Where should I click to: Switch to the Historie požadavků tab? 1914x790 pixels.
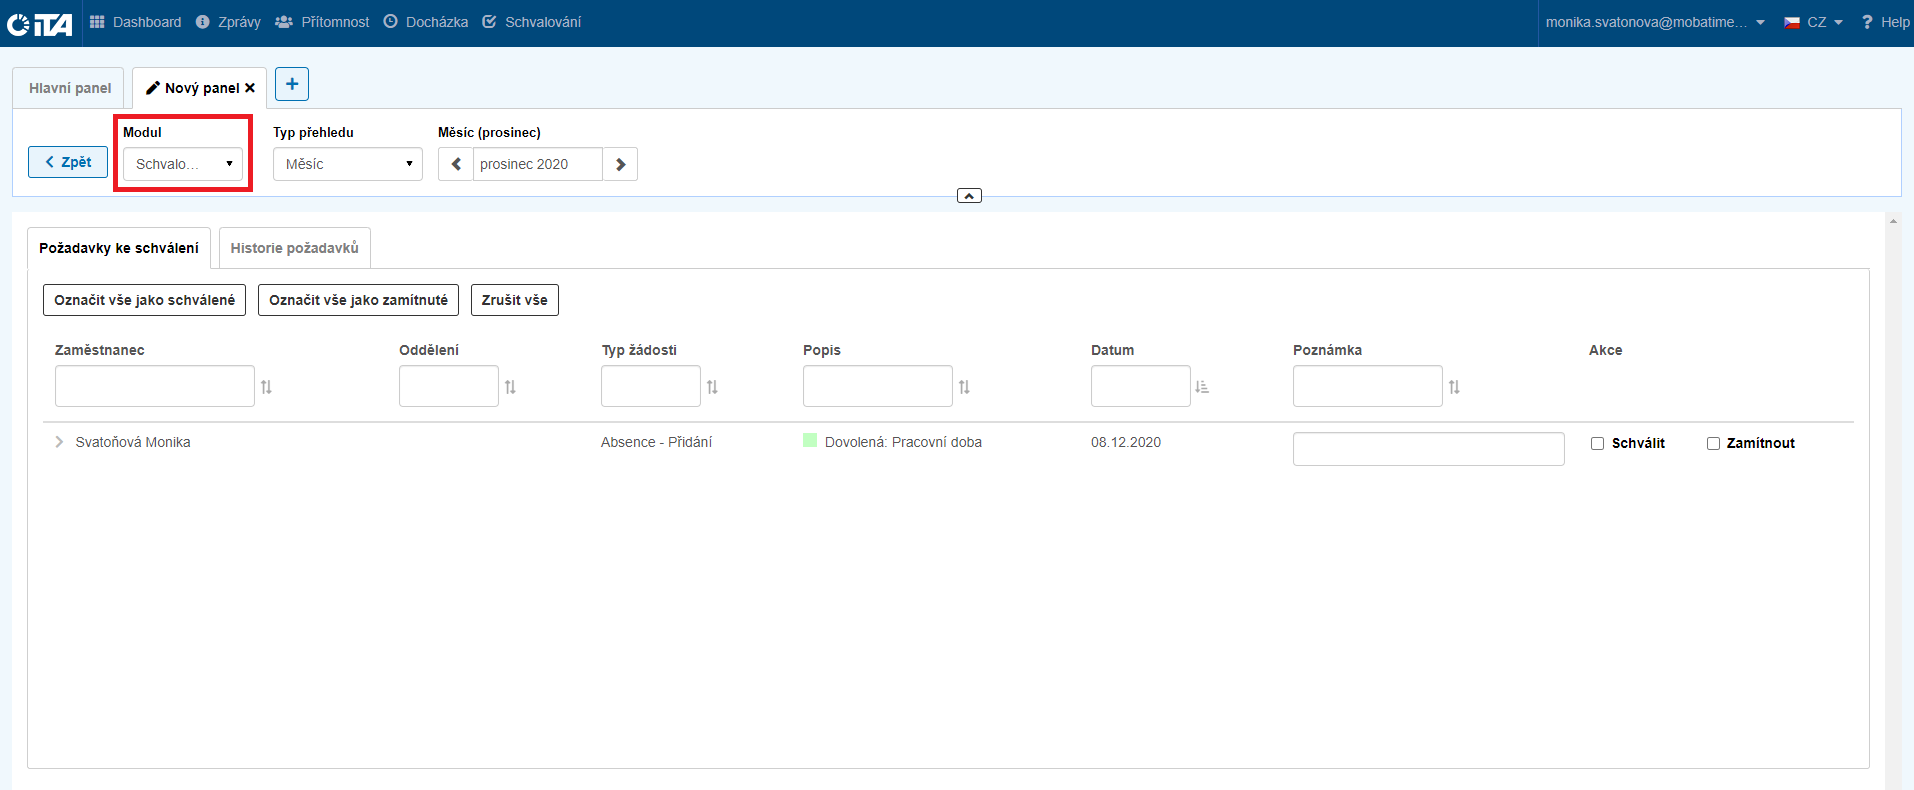click(x=294, y=248)
